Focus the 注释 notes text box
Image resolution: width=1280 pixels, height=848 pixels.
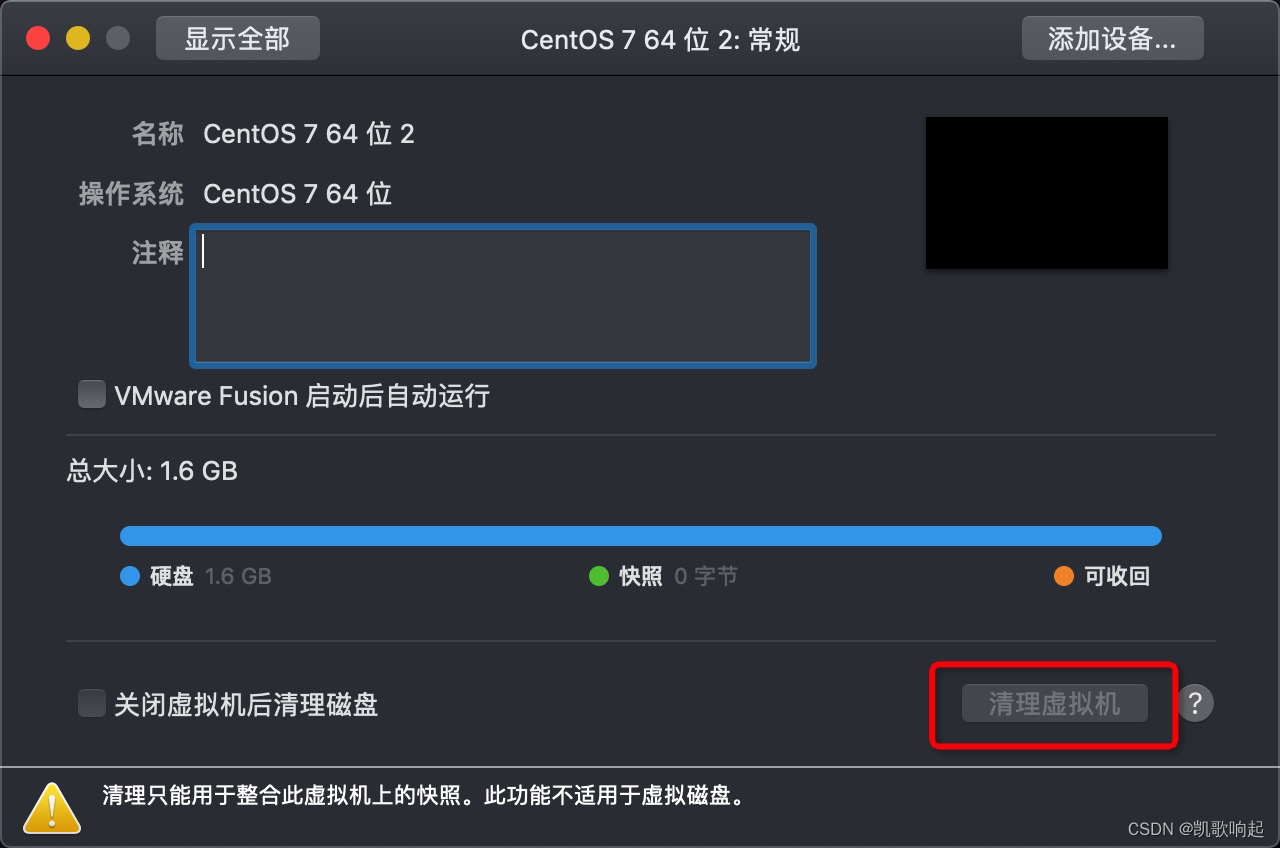(503, 295)
